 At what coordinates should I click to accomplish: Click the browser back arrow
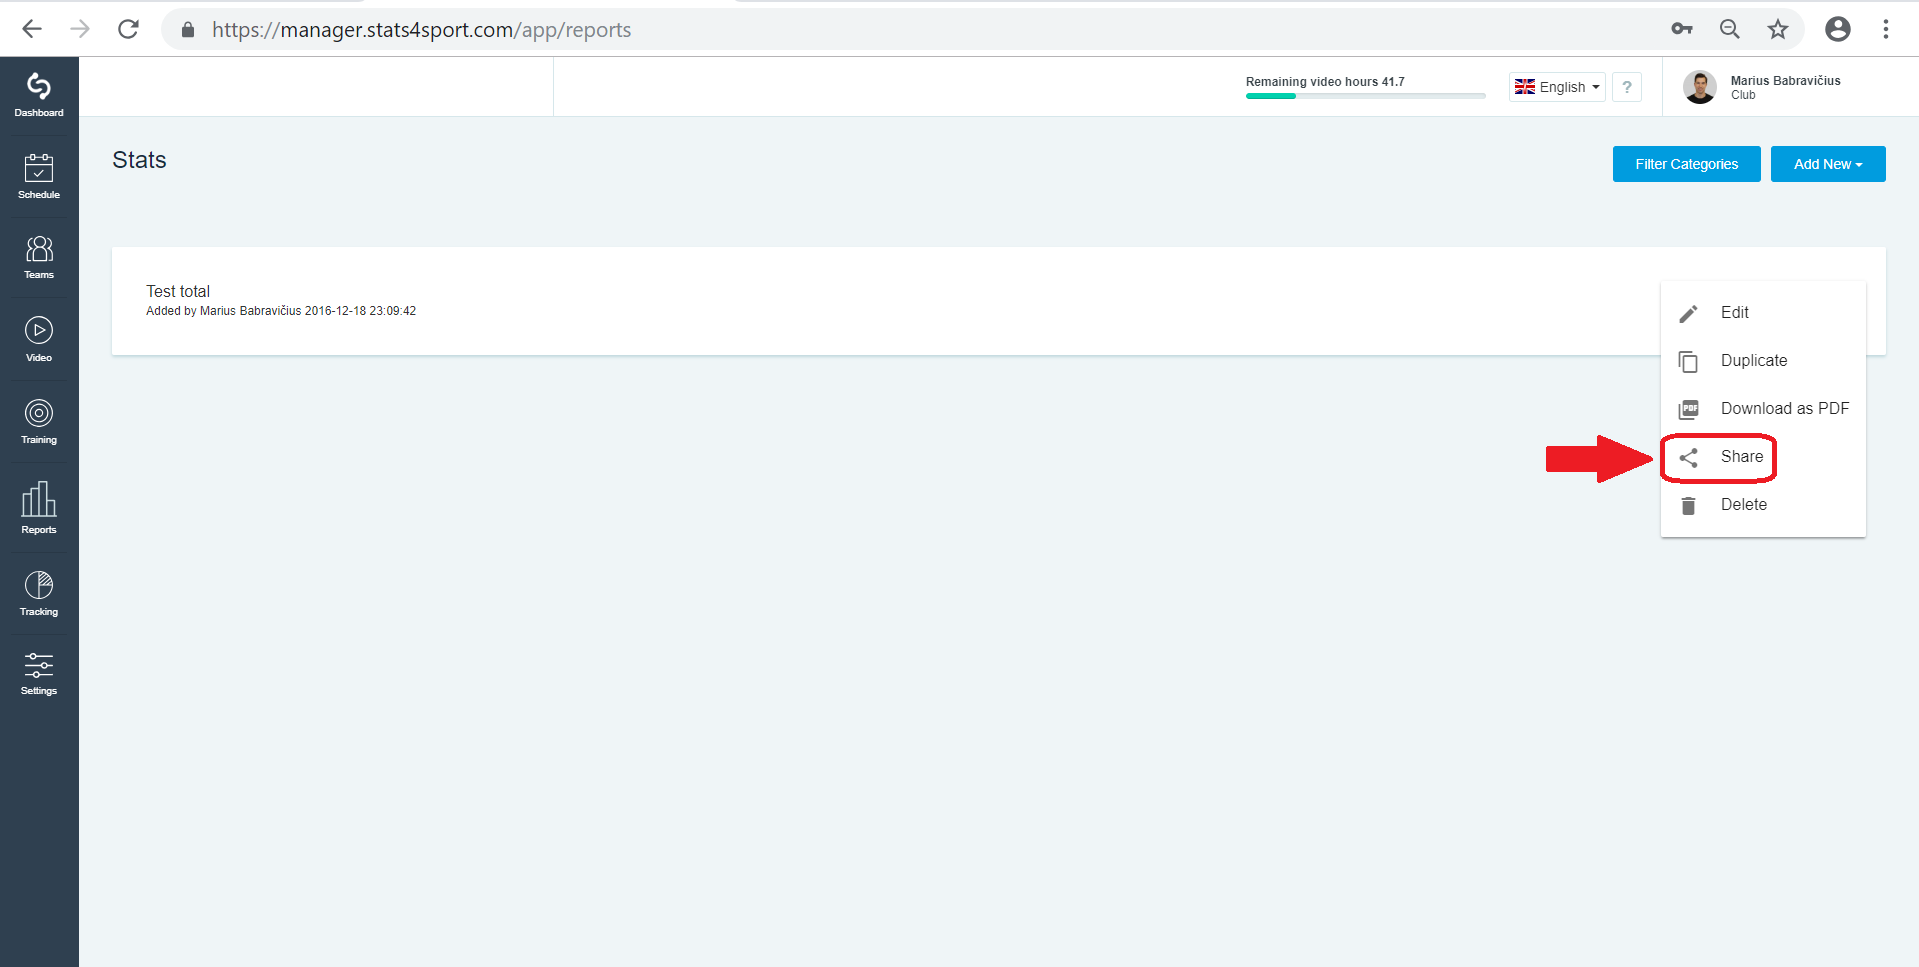pyautogui.click(x=32, y=29)
